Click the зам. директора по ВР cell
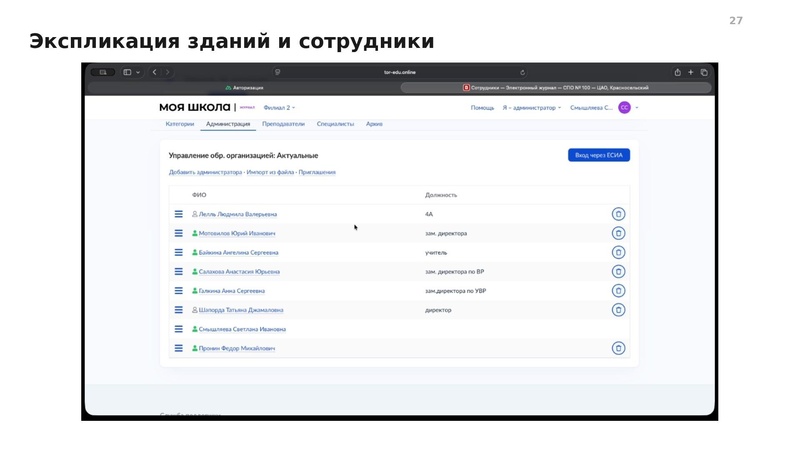 (x=455, y=271)
